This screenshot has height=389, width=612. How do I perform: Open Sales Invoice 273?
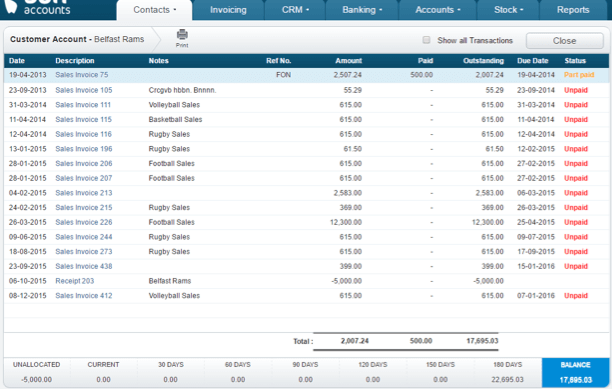pos(84,252)
